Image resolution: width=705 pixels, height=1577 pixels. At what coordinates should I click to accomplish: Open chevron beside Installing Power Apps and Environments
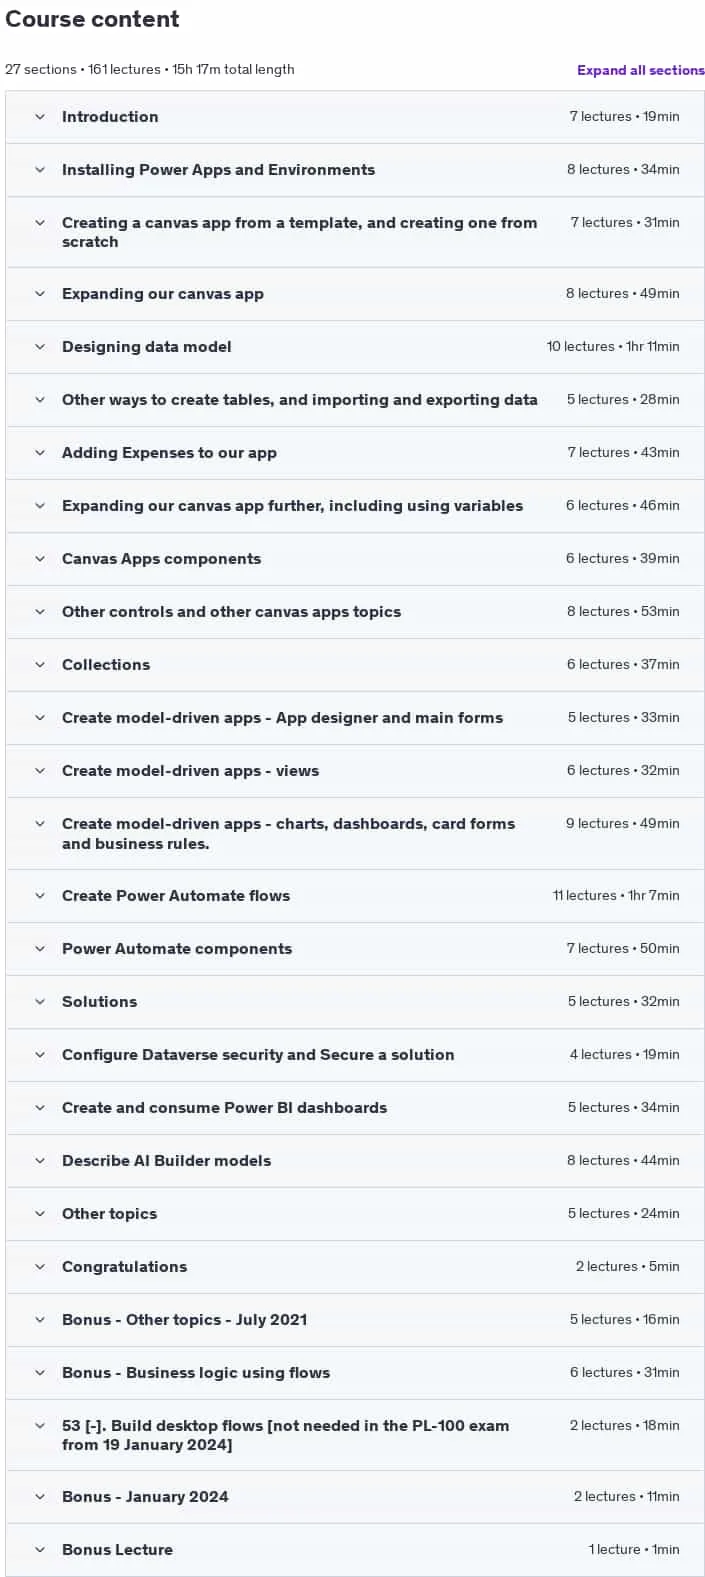pos(40,170)
